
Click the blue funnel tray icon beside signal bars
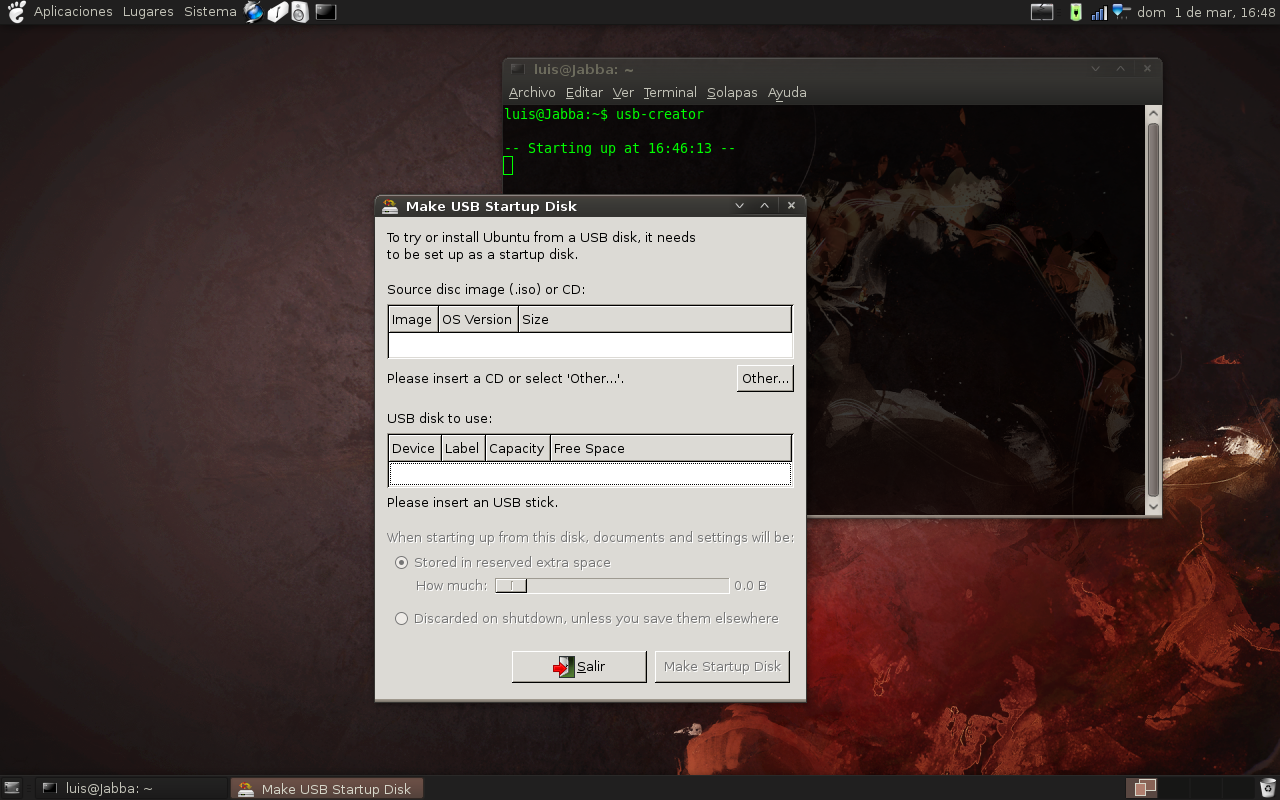point(1121,12)
